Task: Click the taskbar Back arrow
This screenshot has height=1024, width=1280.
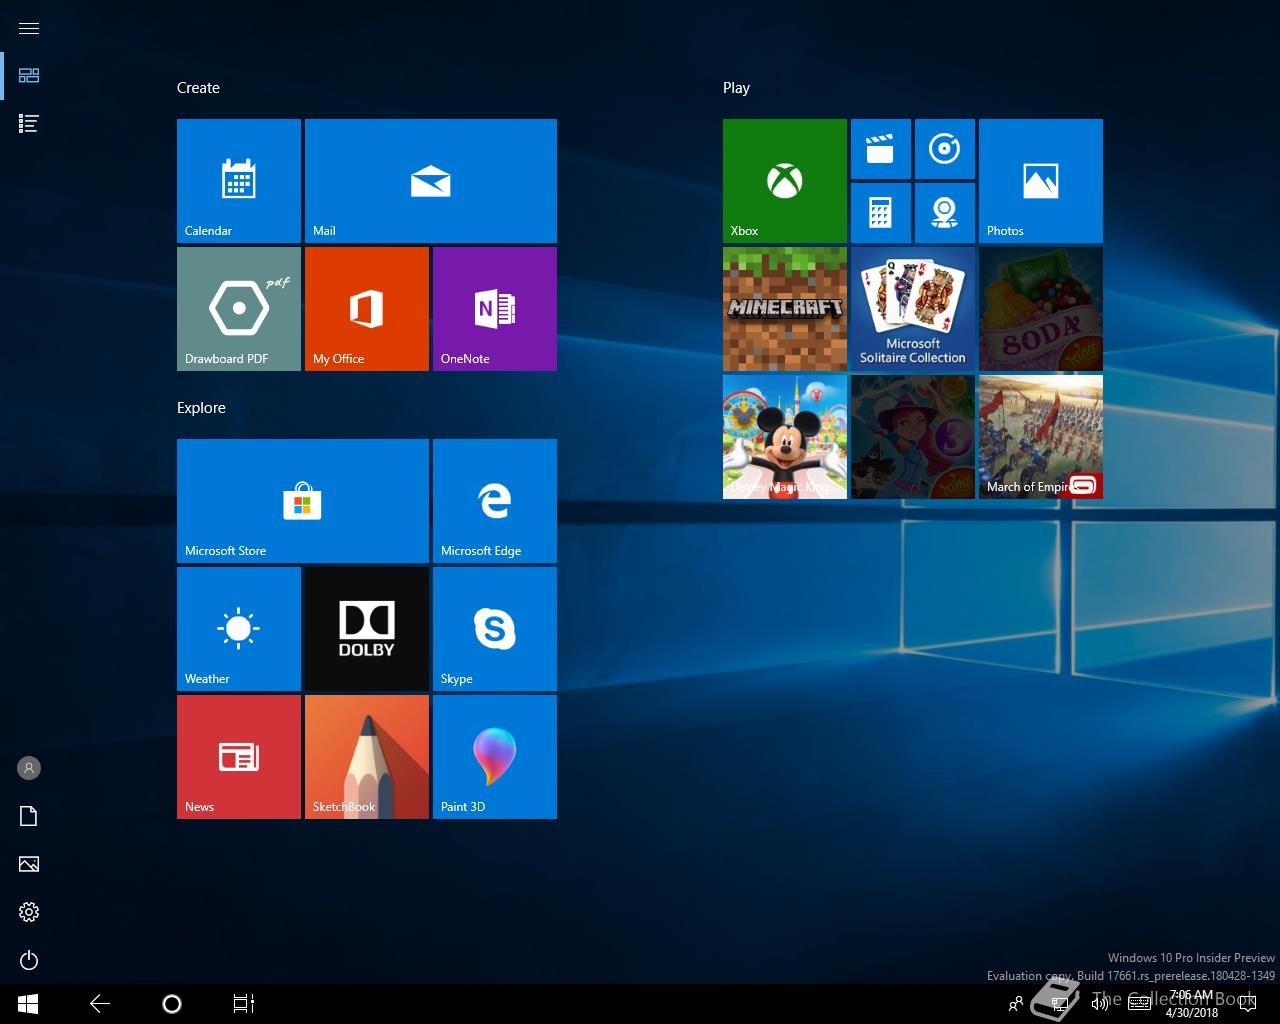Action: pos(100,1004)
